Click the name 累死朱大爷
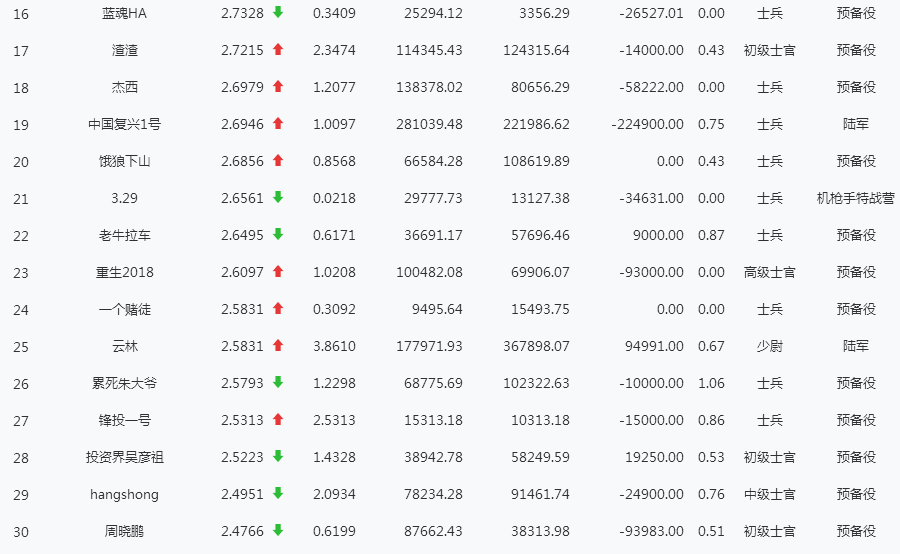Viewport: 900px width, 554px height. pos(125,383)
